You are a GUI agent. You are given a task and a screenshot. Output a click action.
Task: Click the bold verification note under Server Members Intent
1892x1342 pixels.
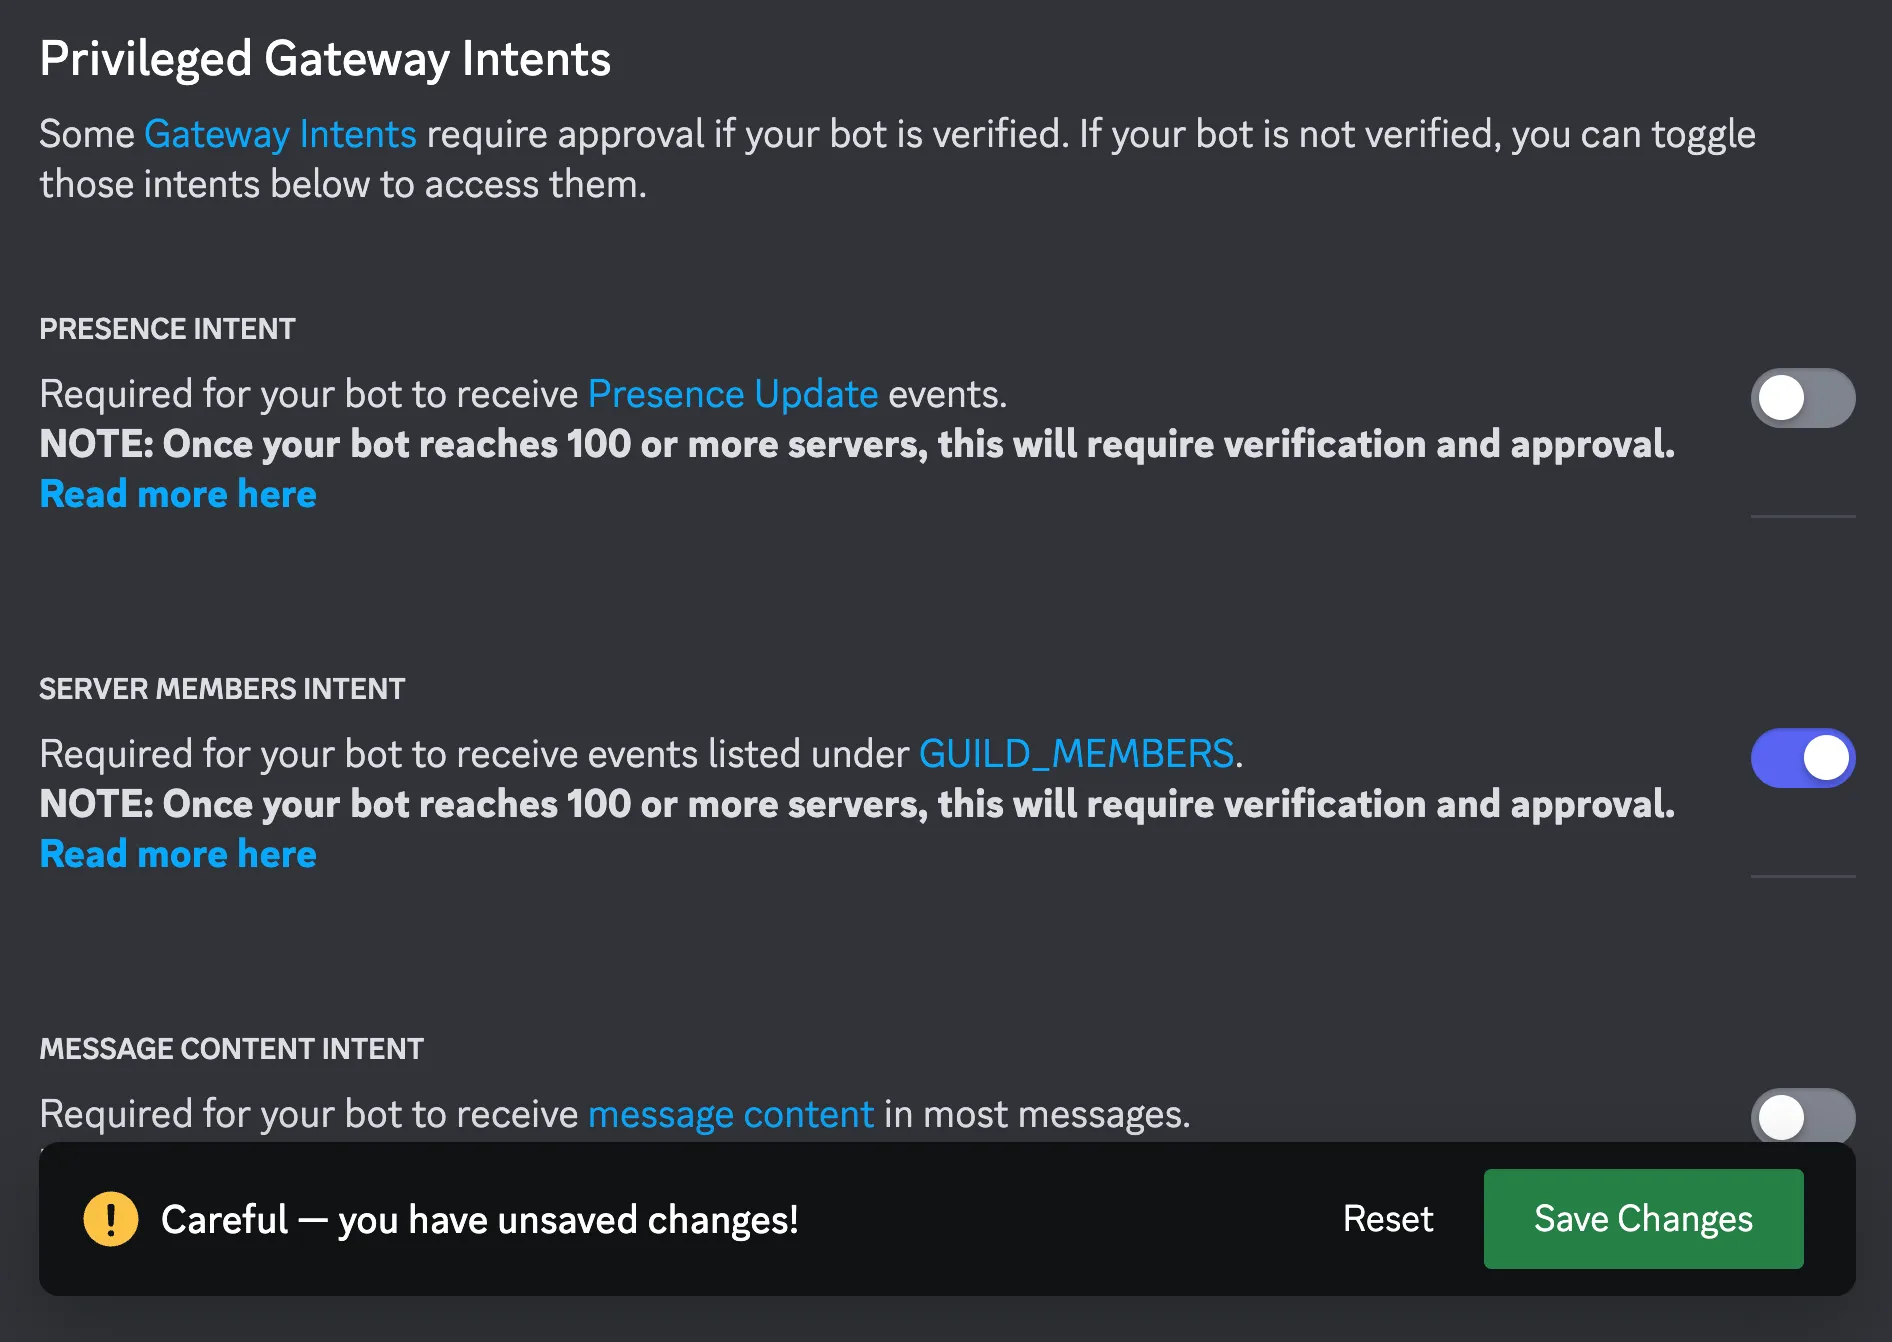(856, 804)
